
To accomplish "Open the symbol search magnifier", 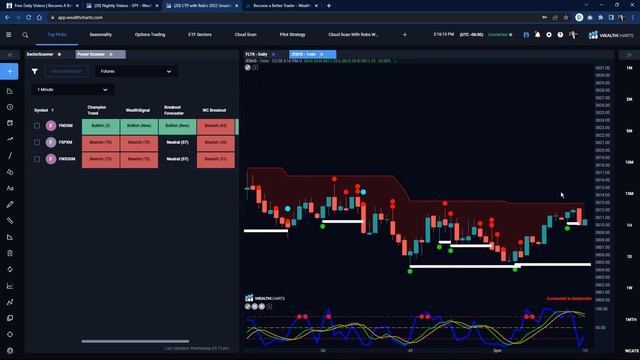I will tap(25, 35).
